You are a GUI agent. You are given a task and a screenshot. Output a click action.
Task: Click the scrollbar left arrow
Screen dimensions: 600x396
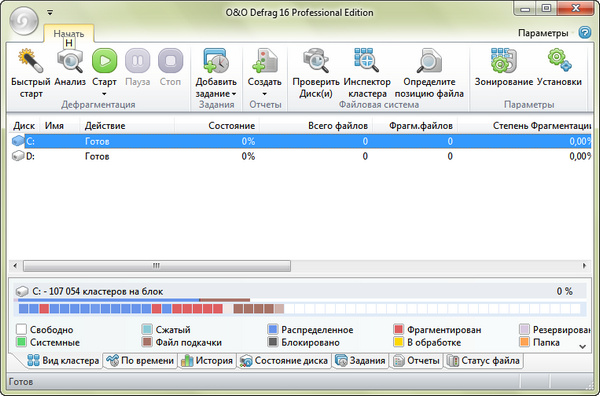[x=15, y=266]
